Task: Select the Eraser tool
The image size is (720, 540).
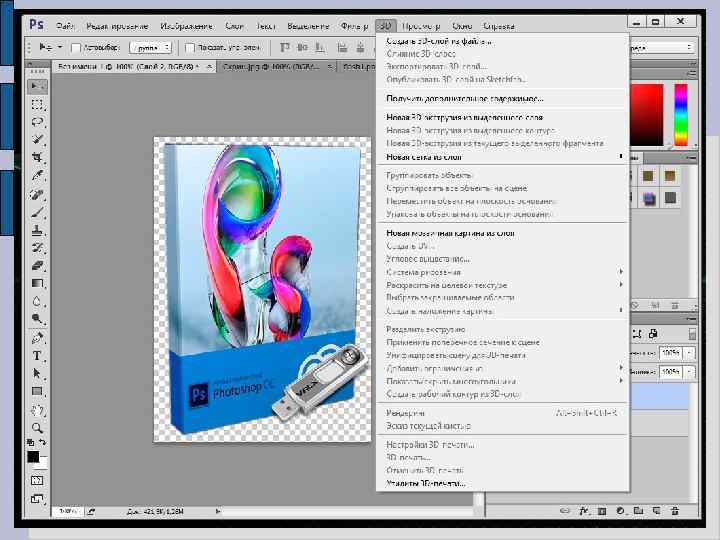Action: point(37,266)
